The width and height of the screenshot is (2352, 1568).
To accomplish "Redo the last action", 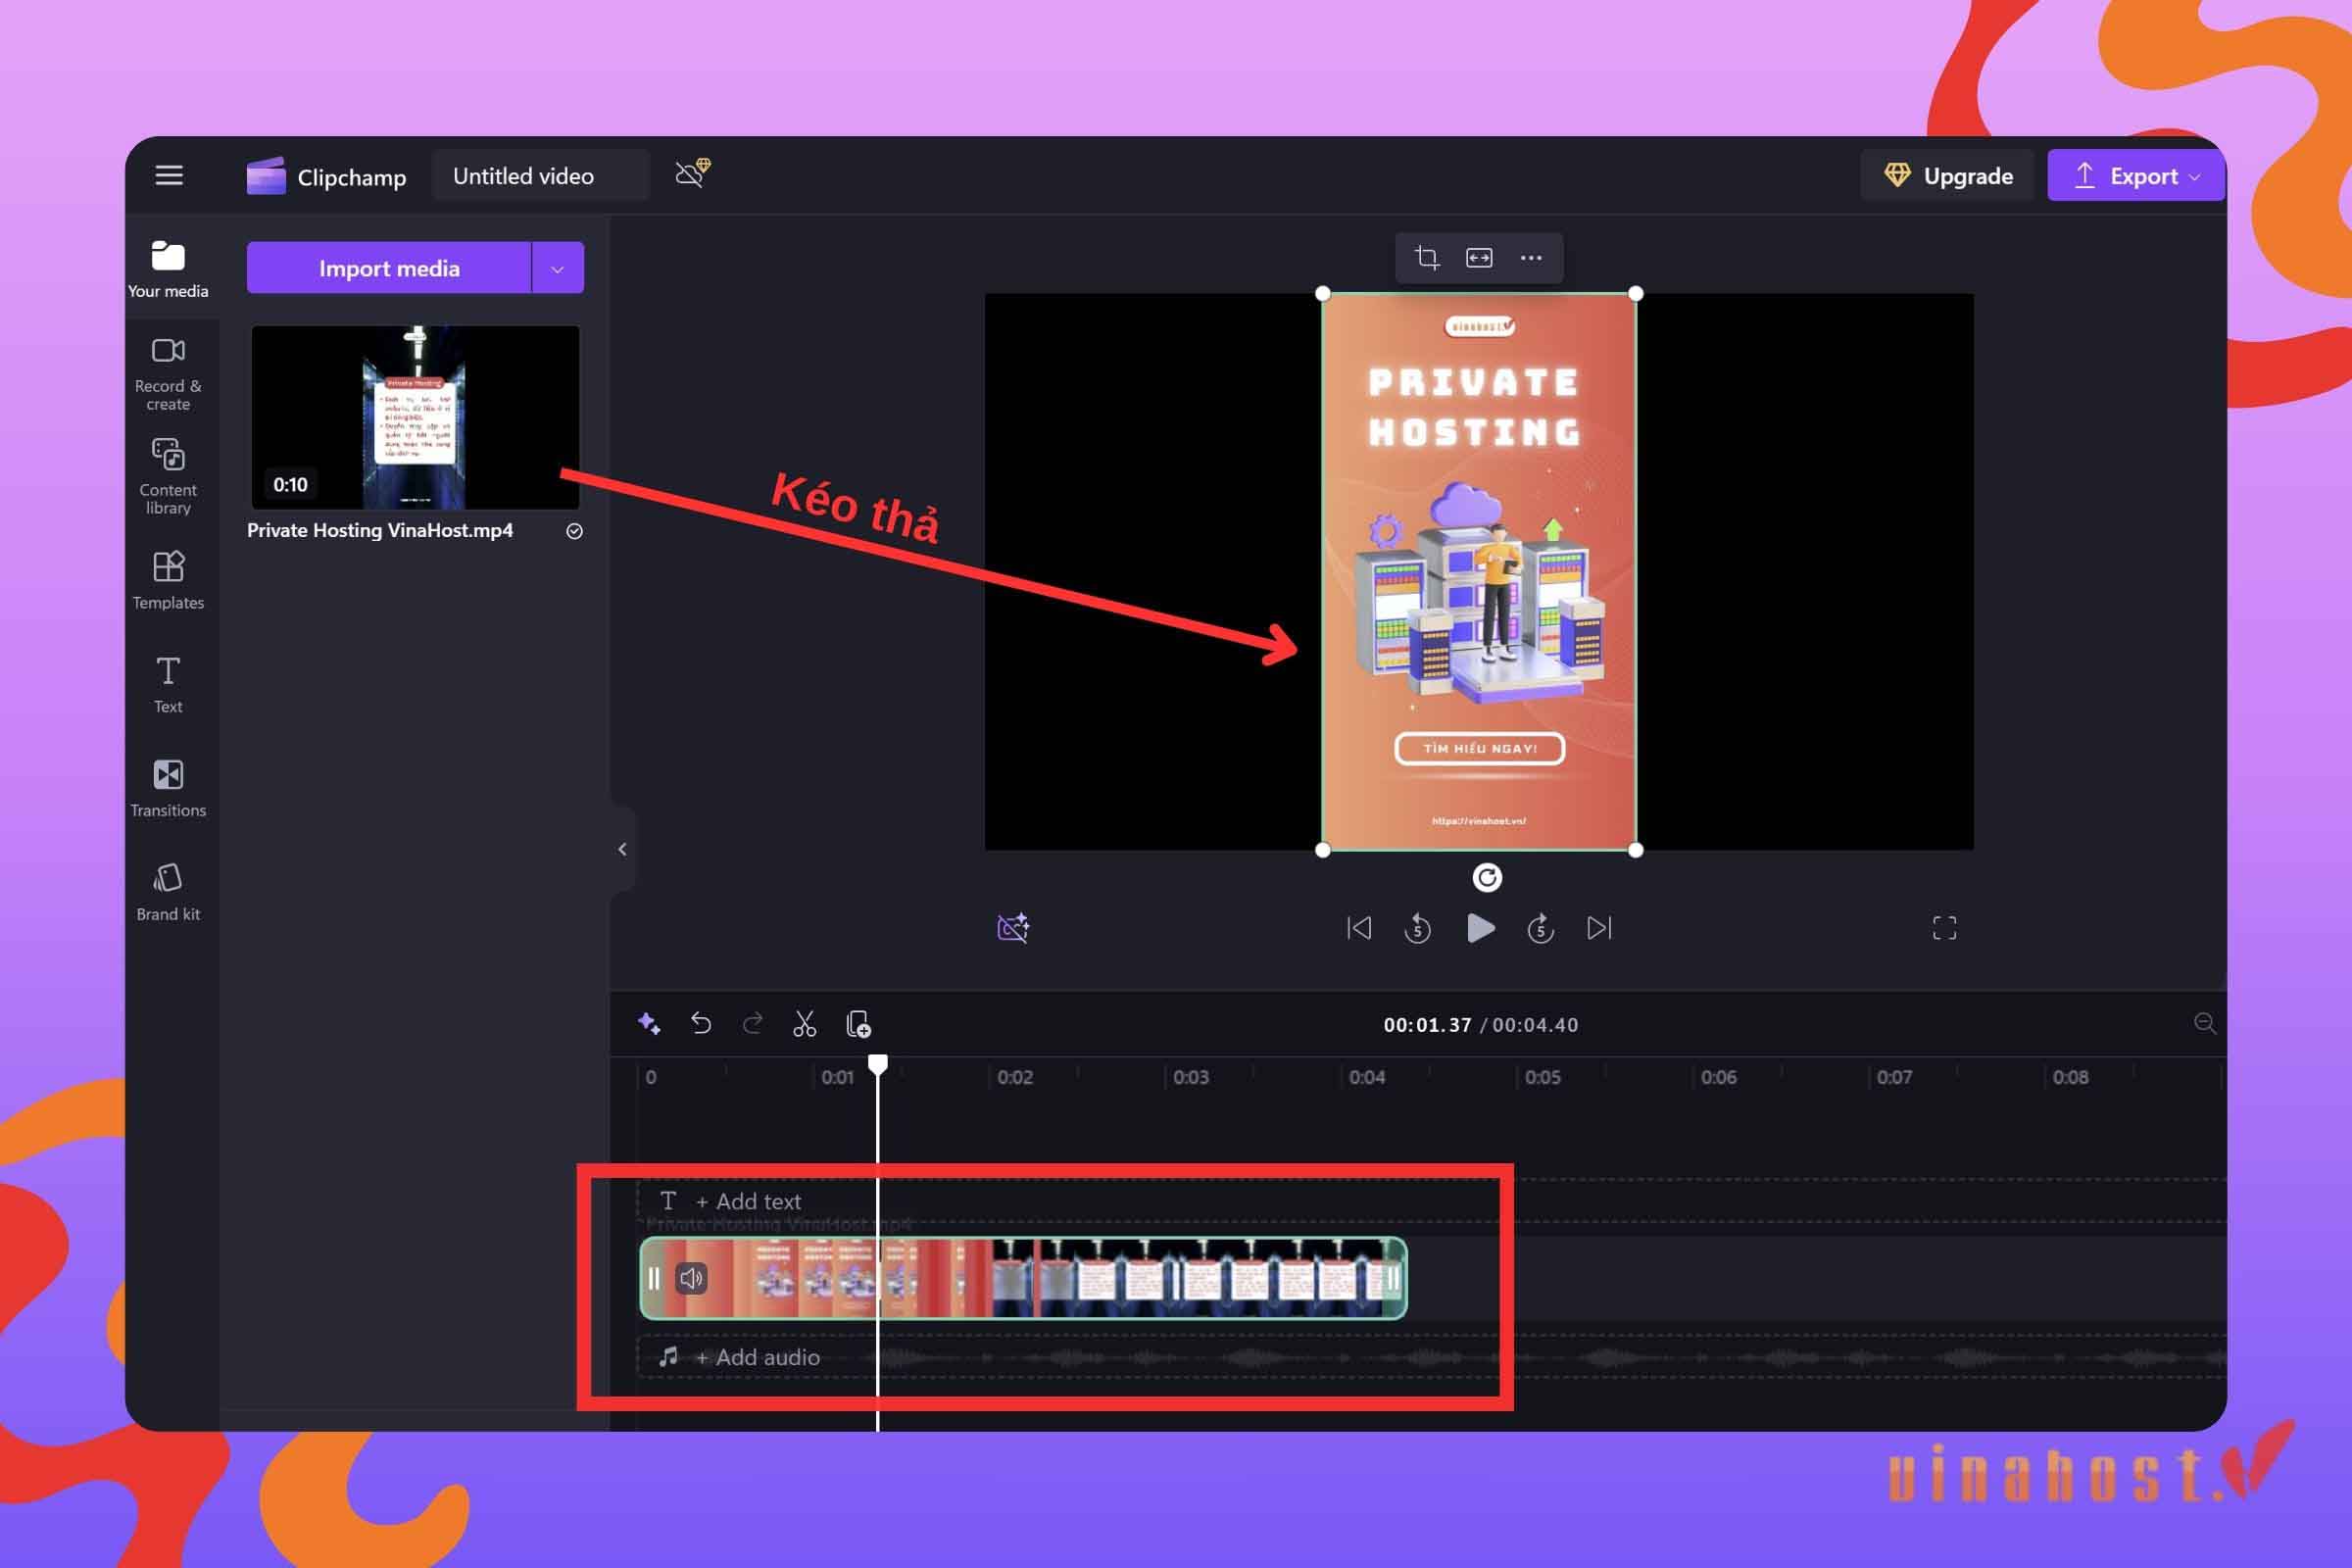I will pos(753,1023).
